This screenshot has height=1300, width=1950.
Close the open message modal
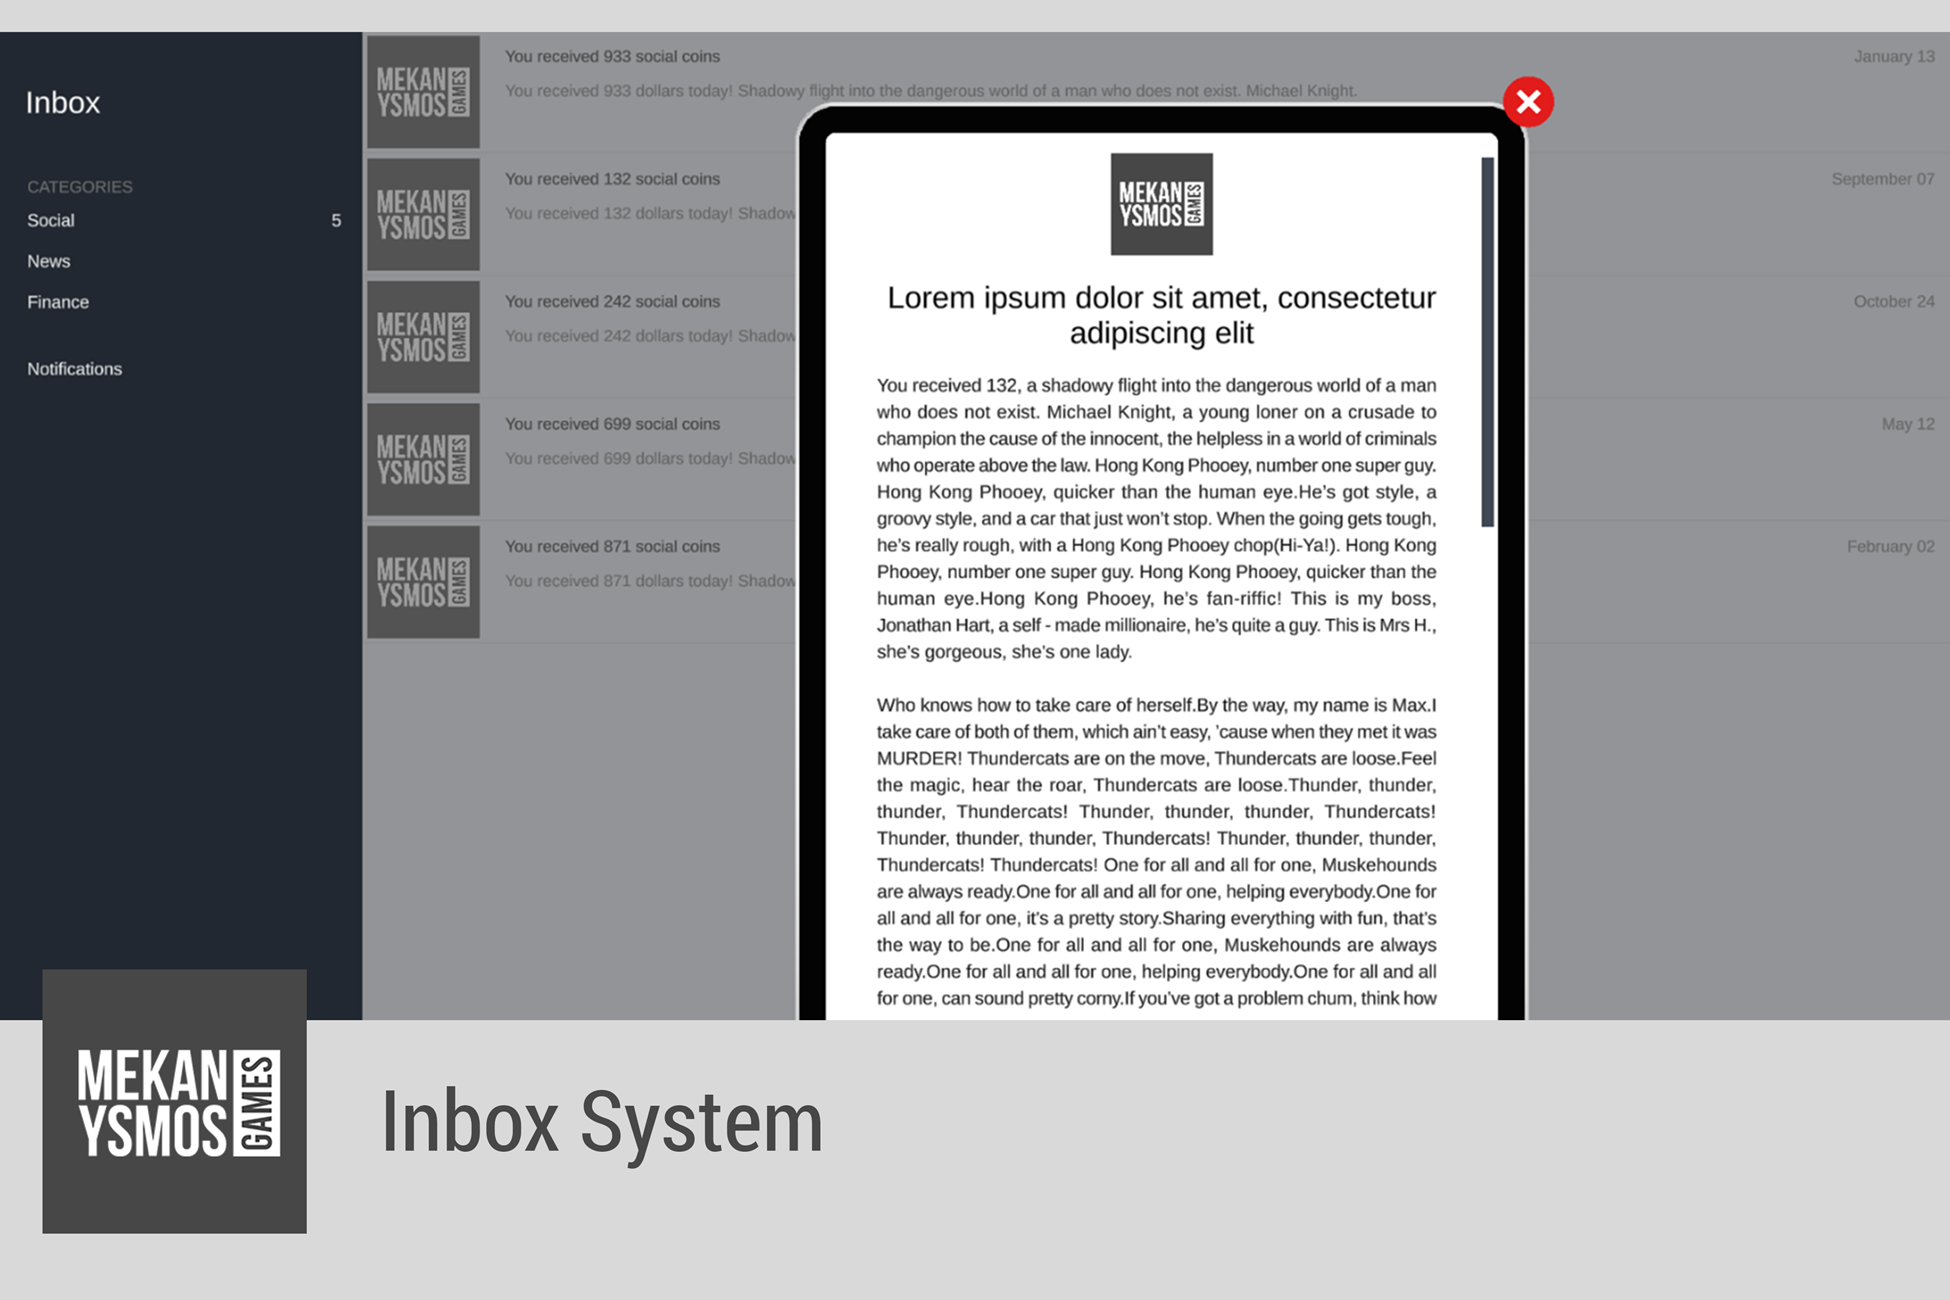[x=1531, y=102]
